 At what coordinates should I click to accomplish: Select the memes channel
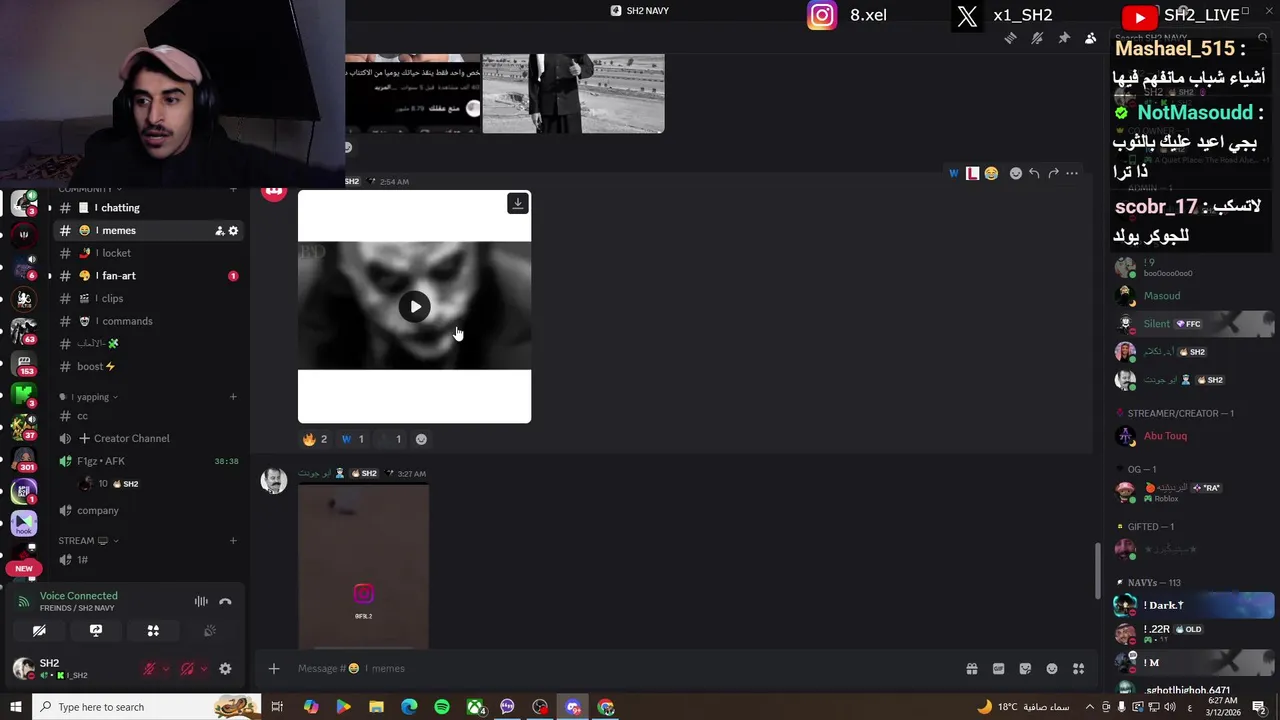coord(150,231)
